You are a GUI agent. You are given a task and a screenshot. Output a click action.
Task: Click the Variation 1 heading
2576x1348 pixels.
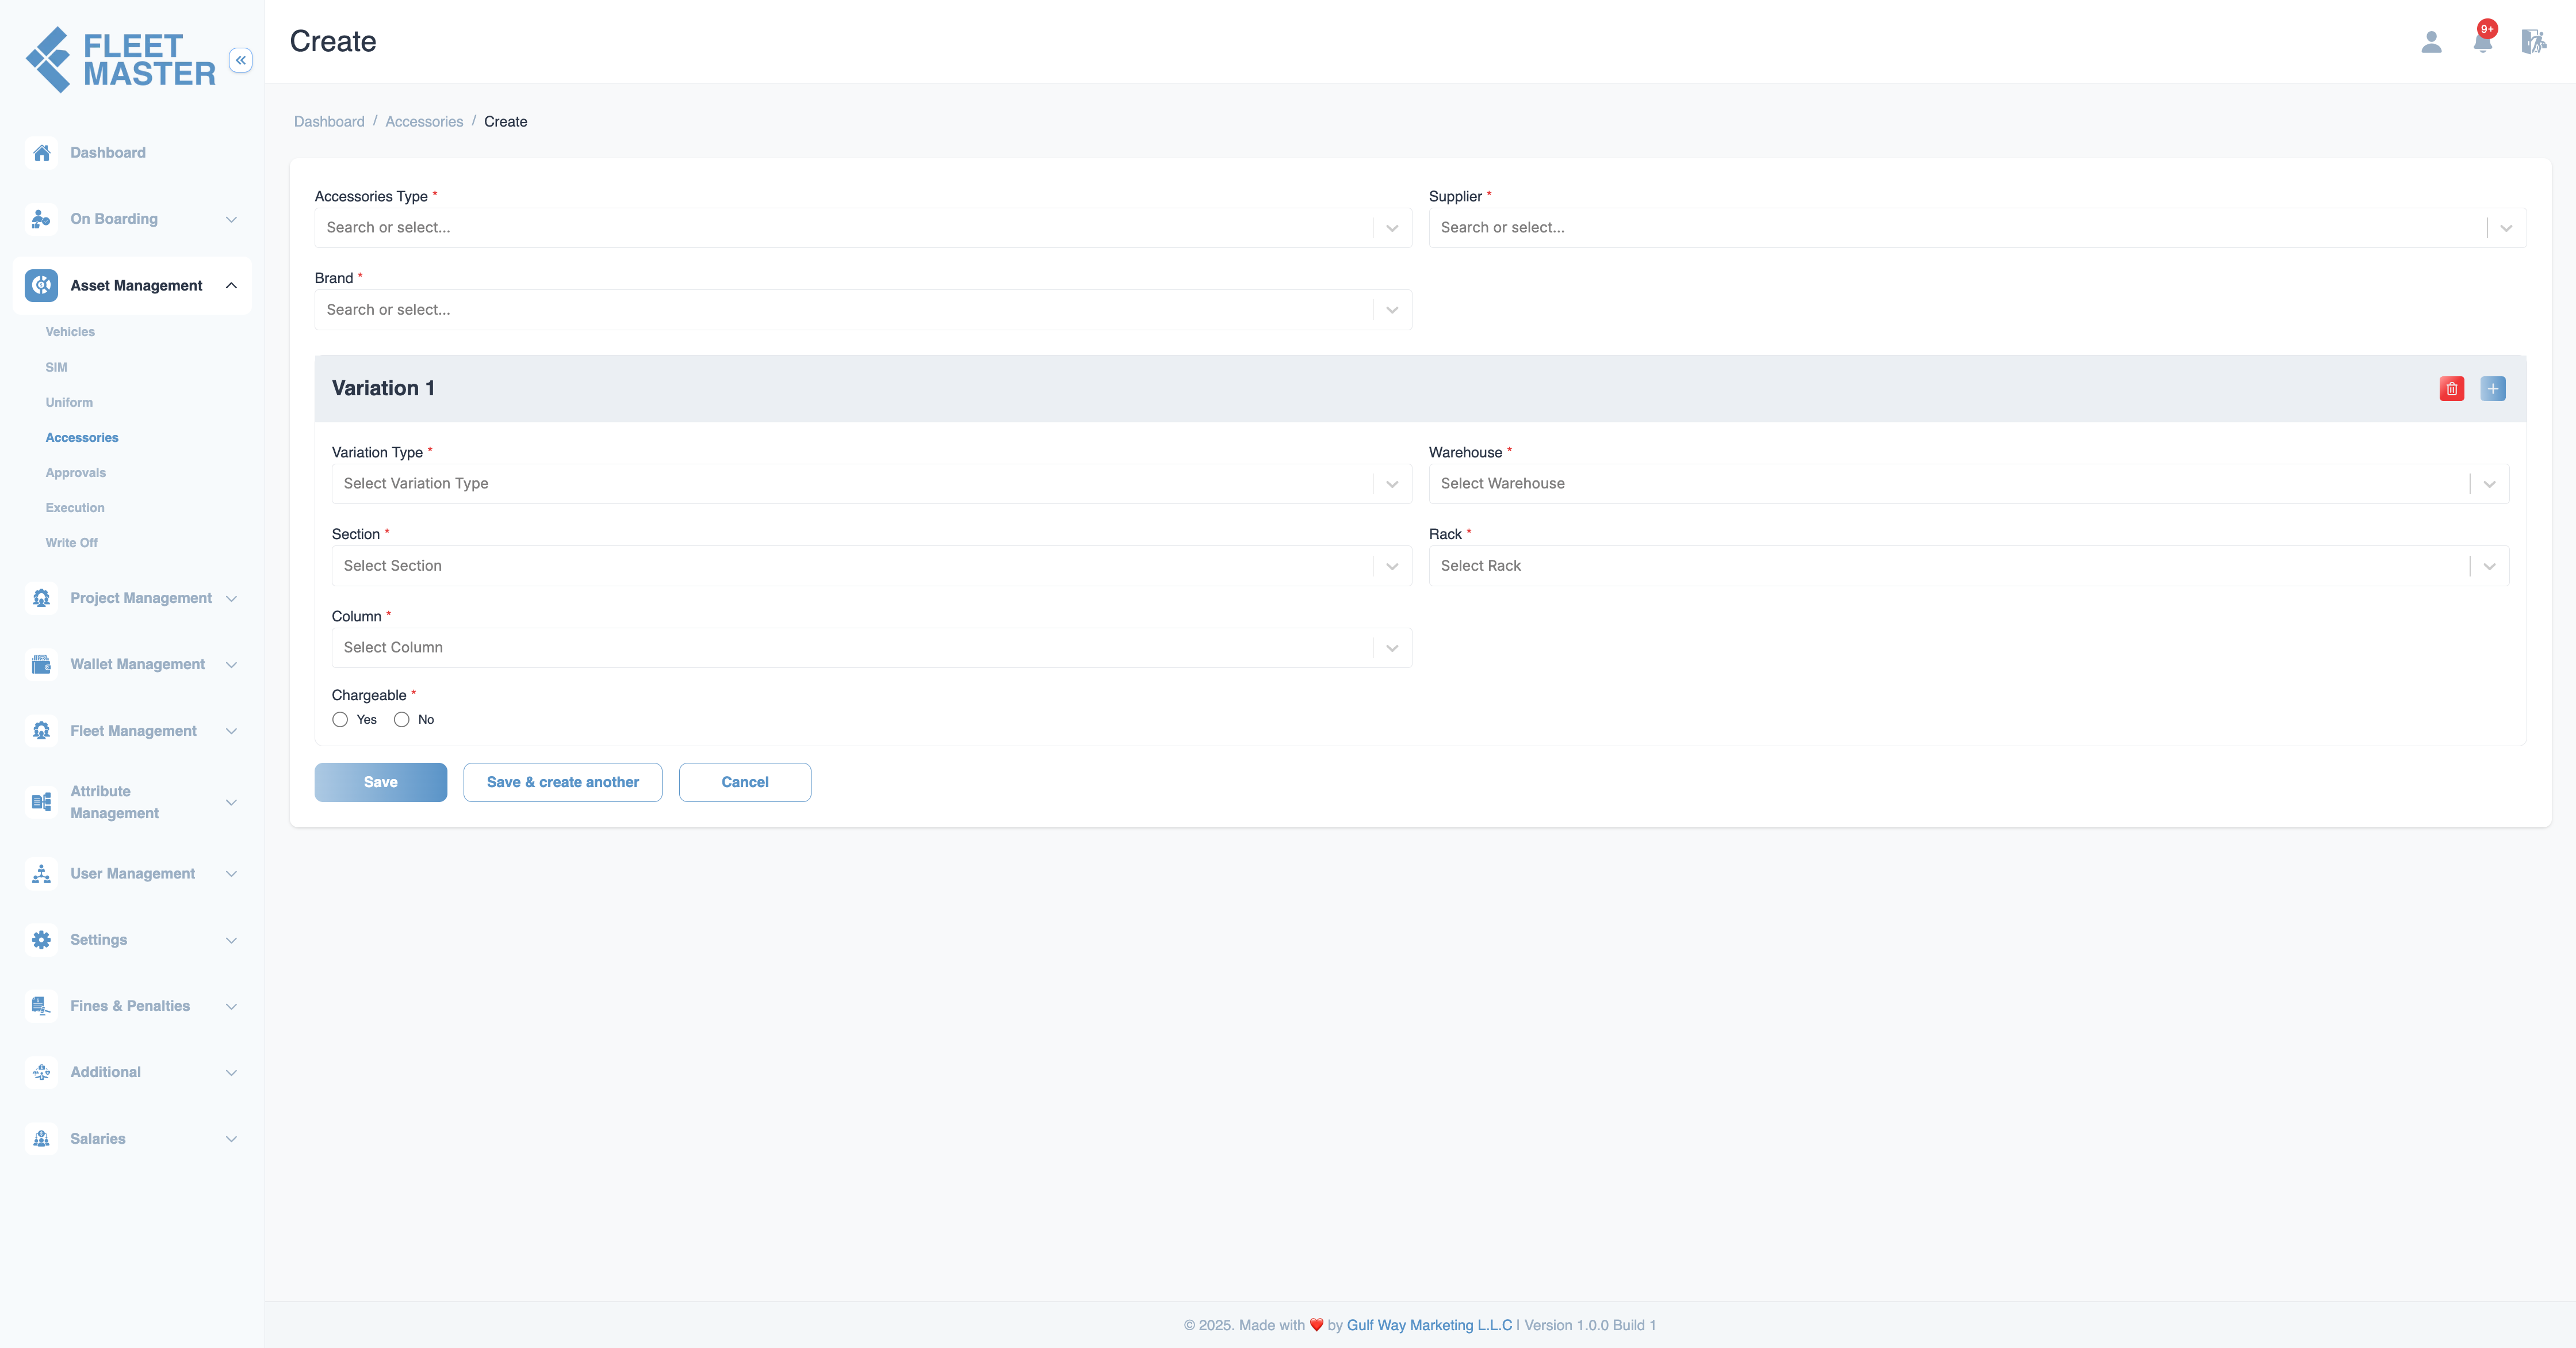coord(383,389)
